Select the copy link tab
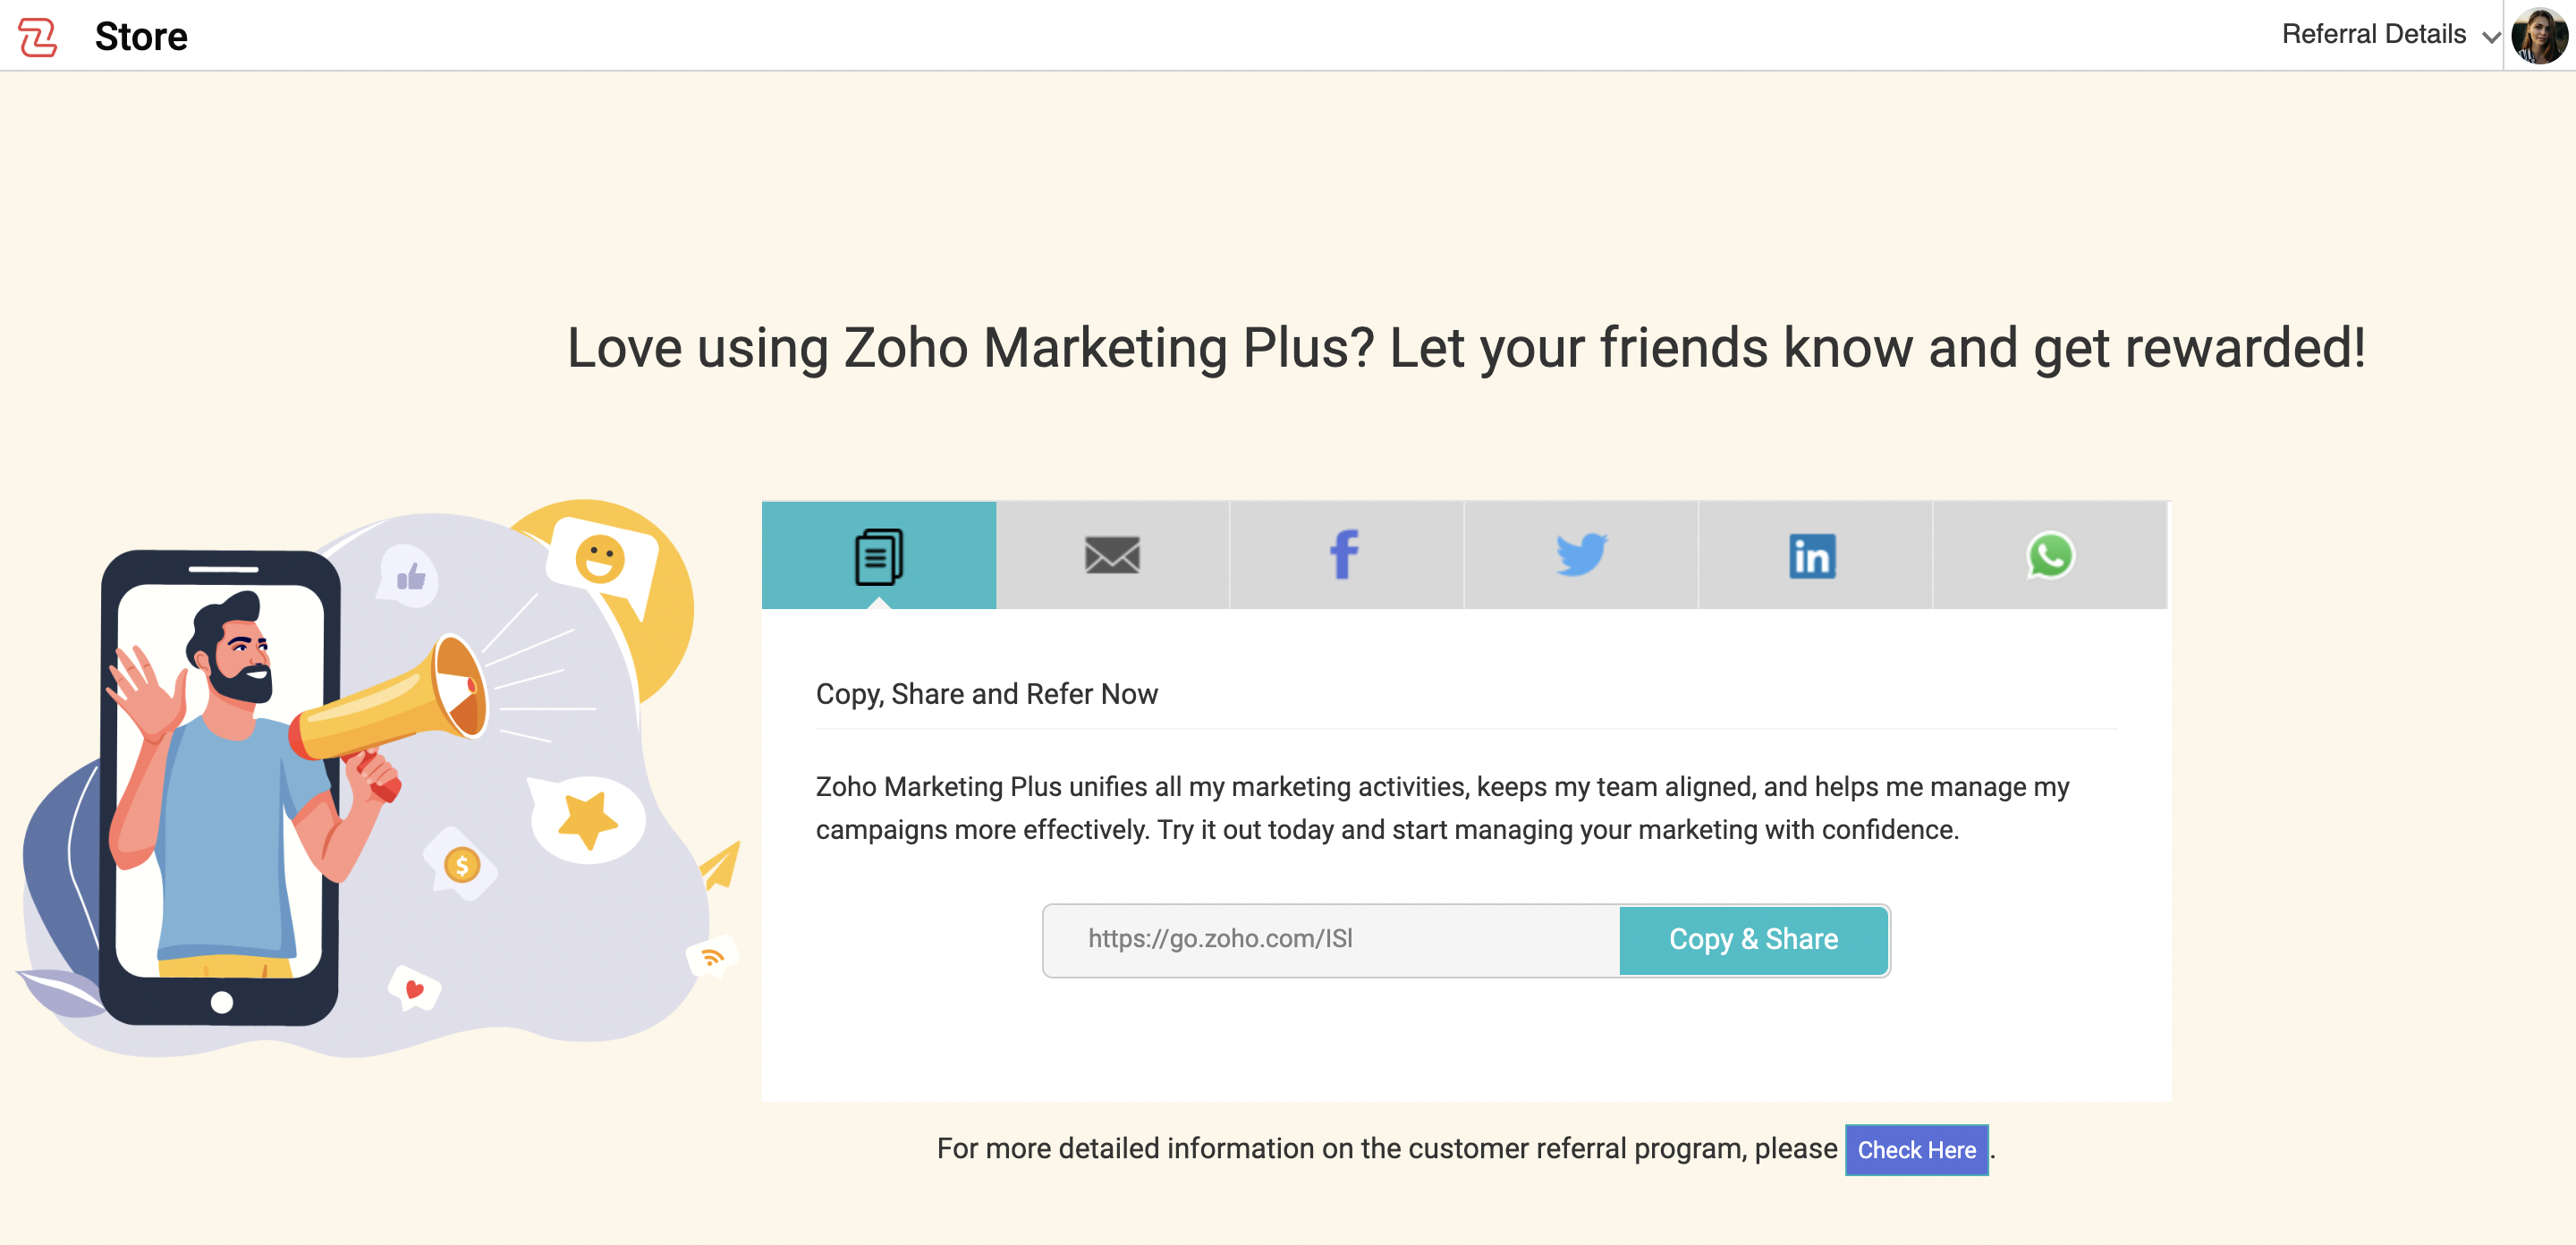Viewport: 2576px width, 1245px height. click(878, 556)
